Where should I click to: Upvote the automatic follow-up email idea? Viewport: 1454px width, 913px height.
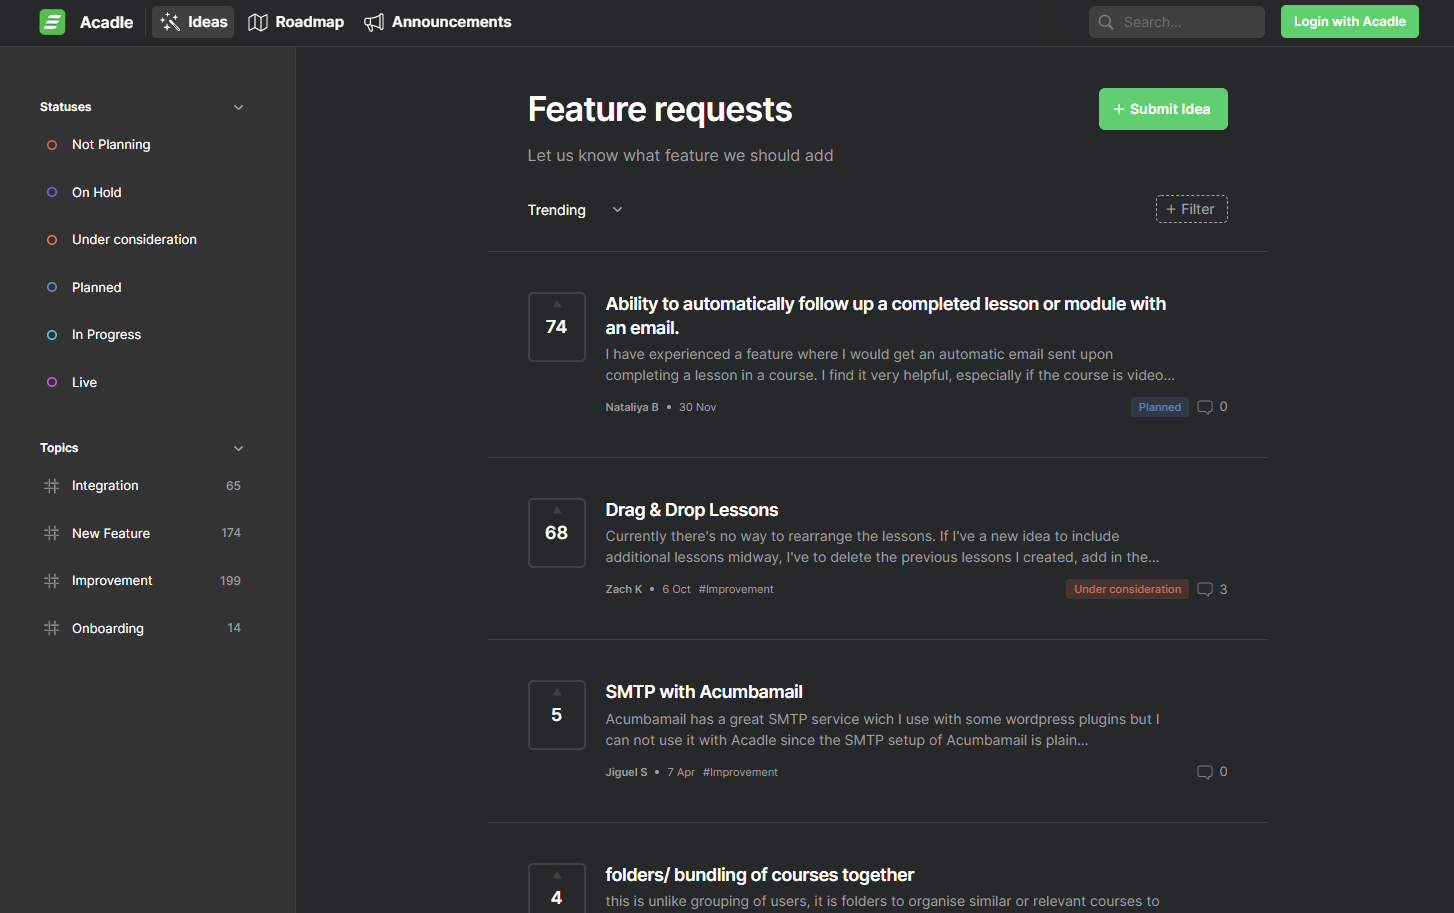point(557,327)
